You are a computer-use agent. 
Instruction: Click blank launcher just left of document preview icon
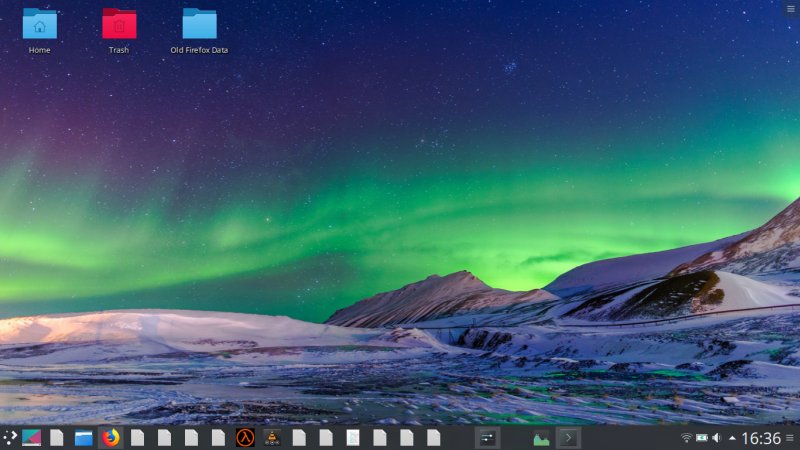pyautogui.click(x=326, y=438)
